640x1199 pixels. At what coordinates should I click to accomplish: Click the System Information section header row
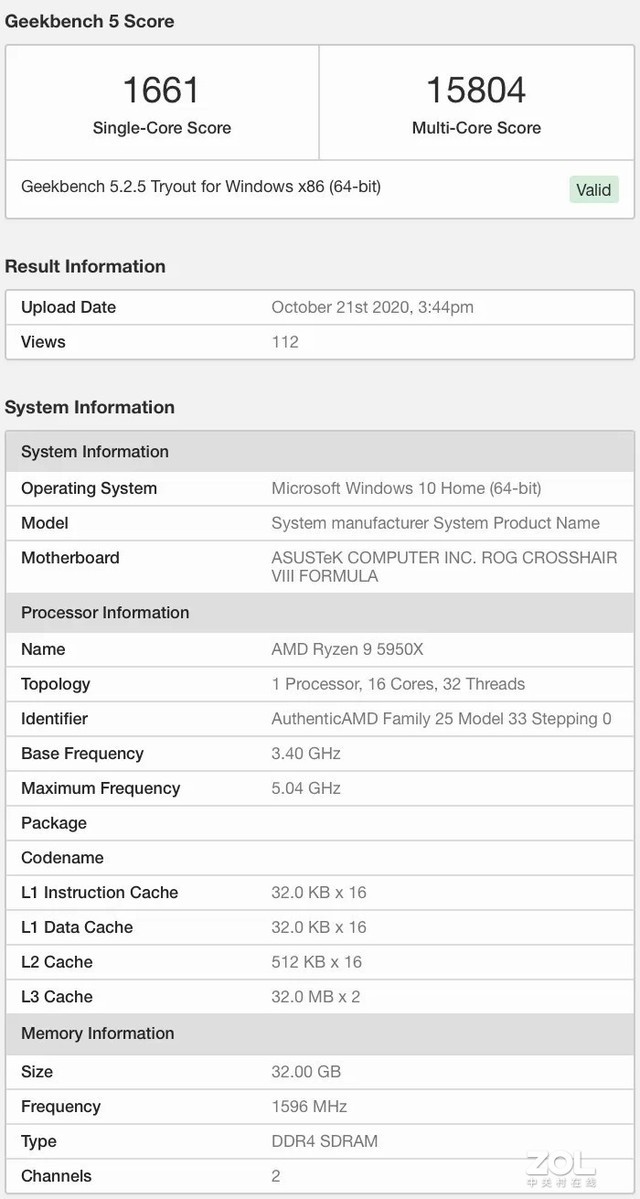95,452
